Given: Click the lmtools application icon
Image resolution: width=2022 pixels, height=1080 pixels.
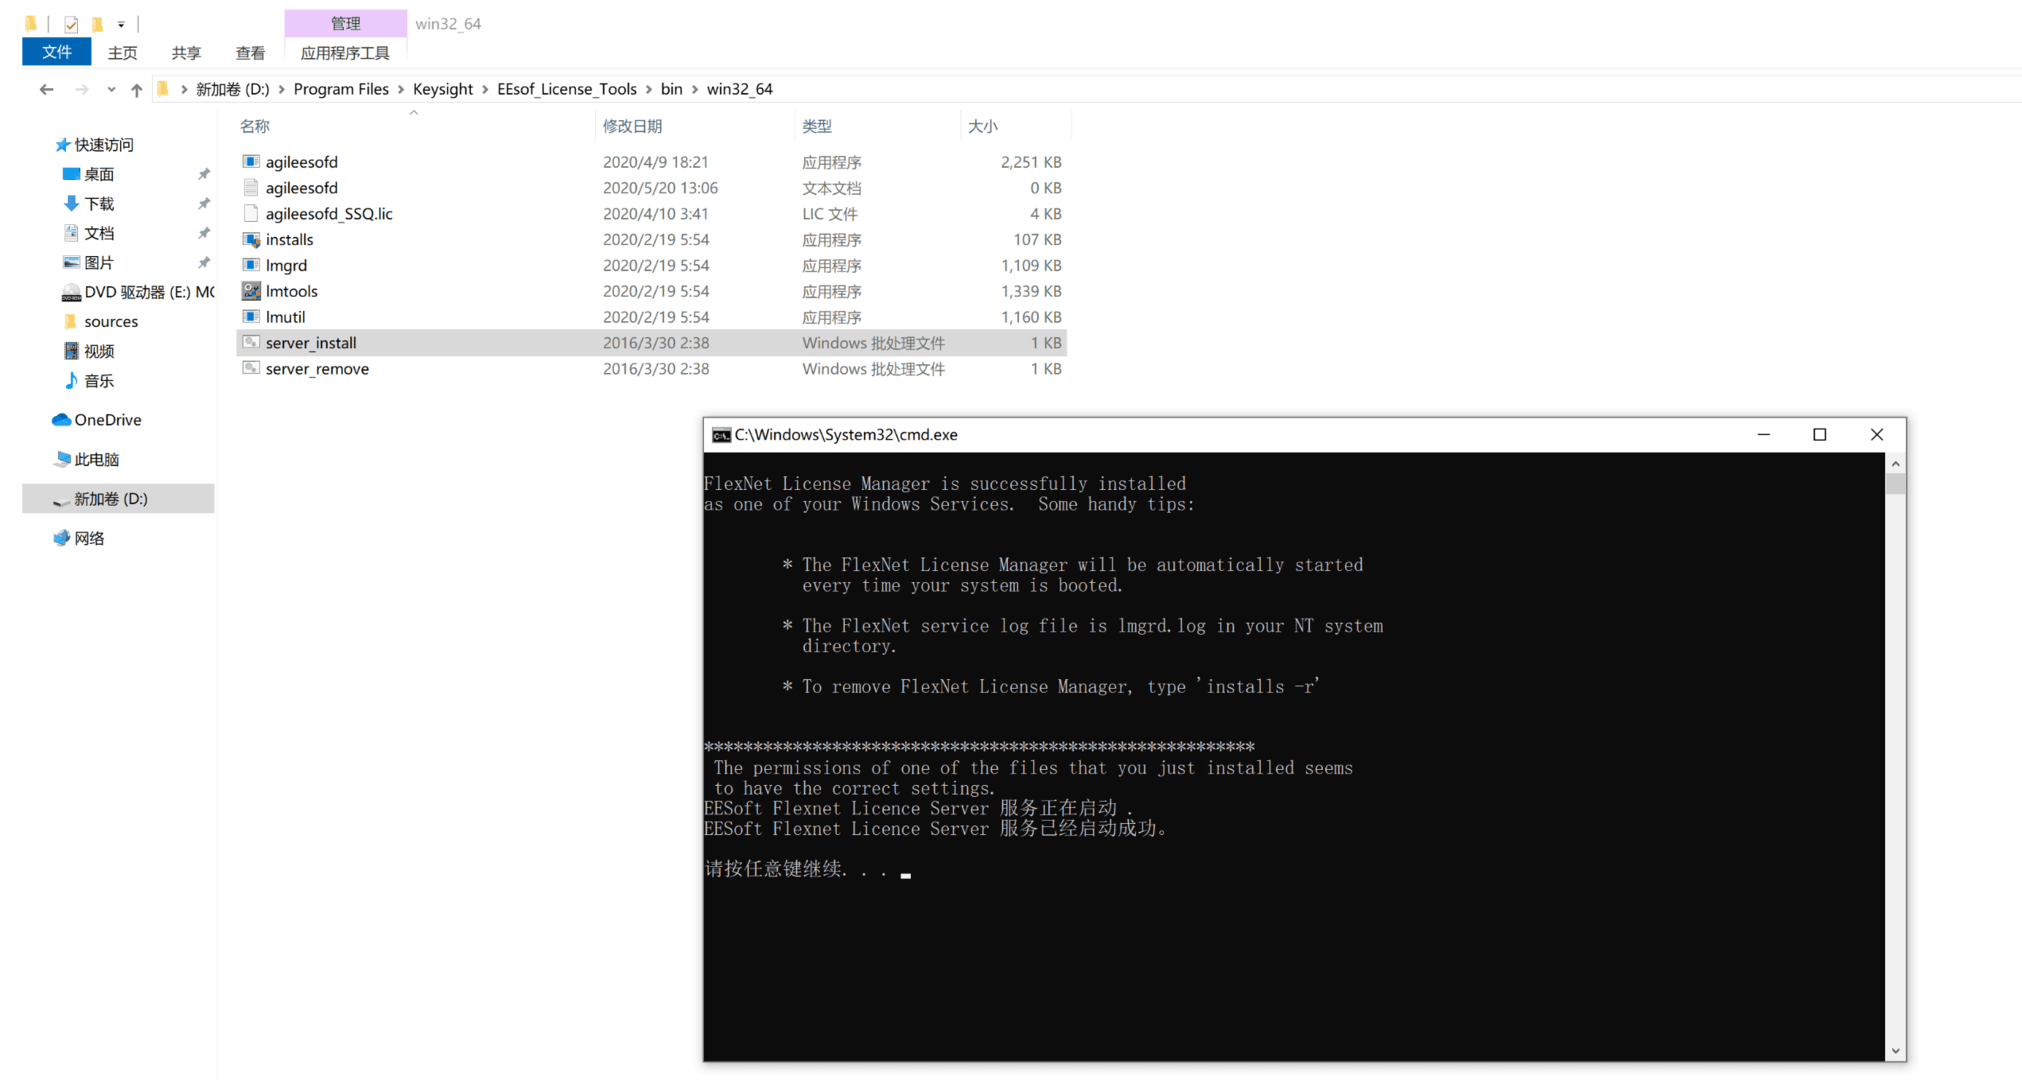Looking at the screenshot, I should click(251, 291).
